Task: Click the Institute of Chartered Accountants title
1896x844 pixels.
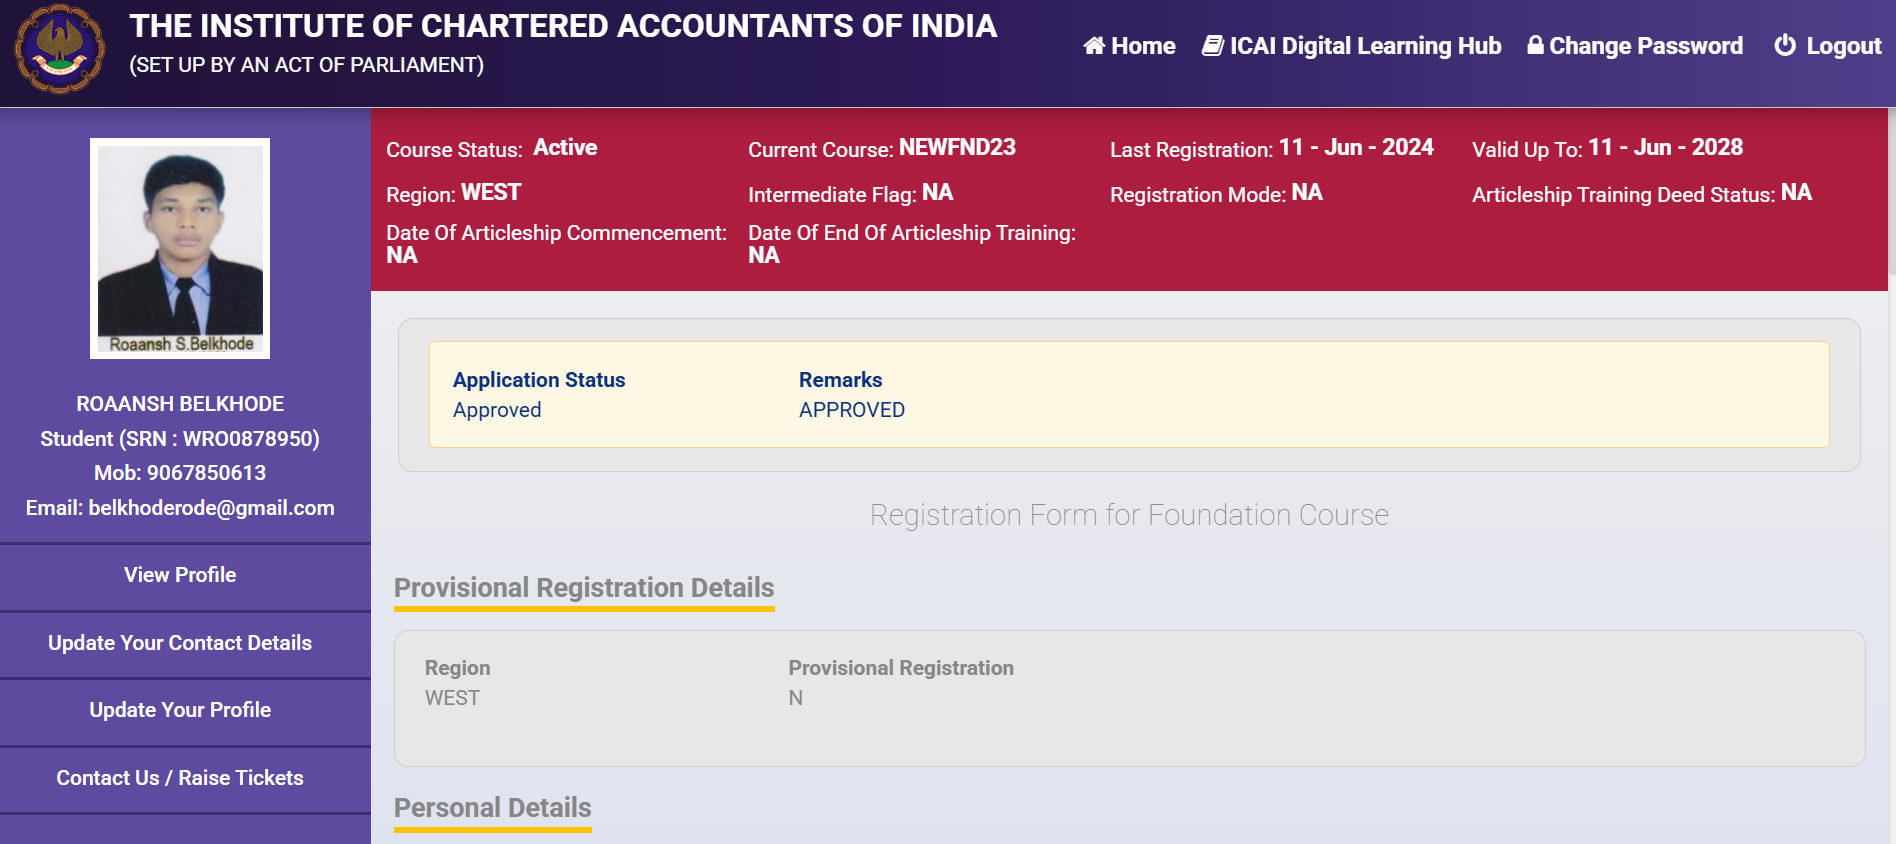Action: coord(563,26)
